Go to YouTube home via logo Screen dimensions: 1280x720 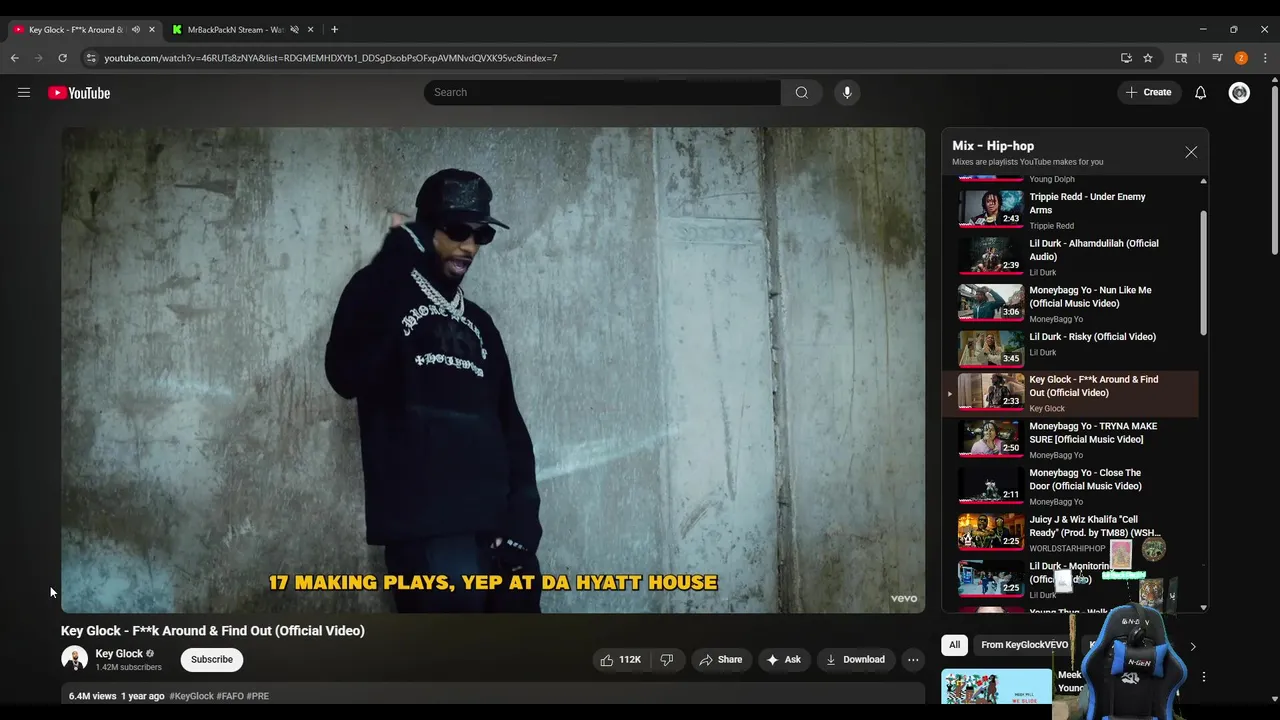coord(79,93)
